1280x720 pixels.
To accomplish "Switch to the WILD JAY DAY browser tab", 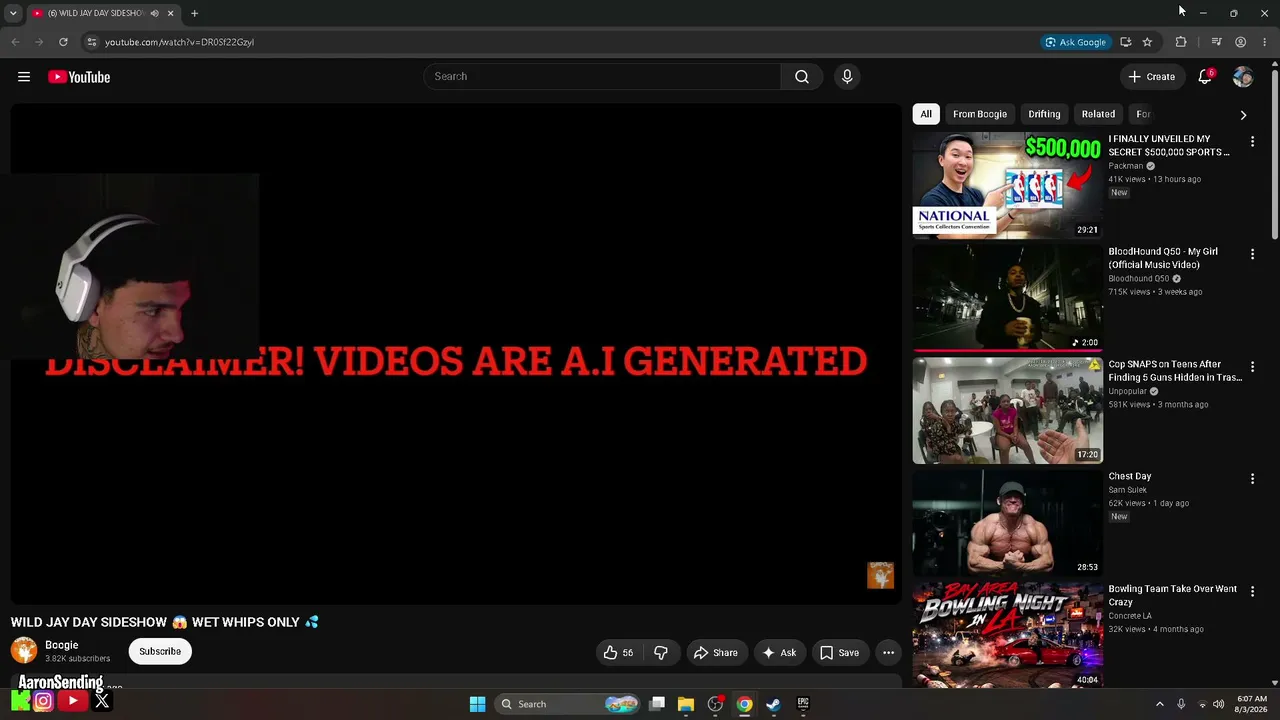I will 95,13.
